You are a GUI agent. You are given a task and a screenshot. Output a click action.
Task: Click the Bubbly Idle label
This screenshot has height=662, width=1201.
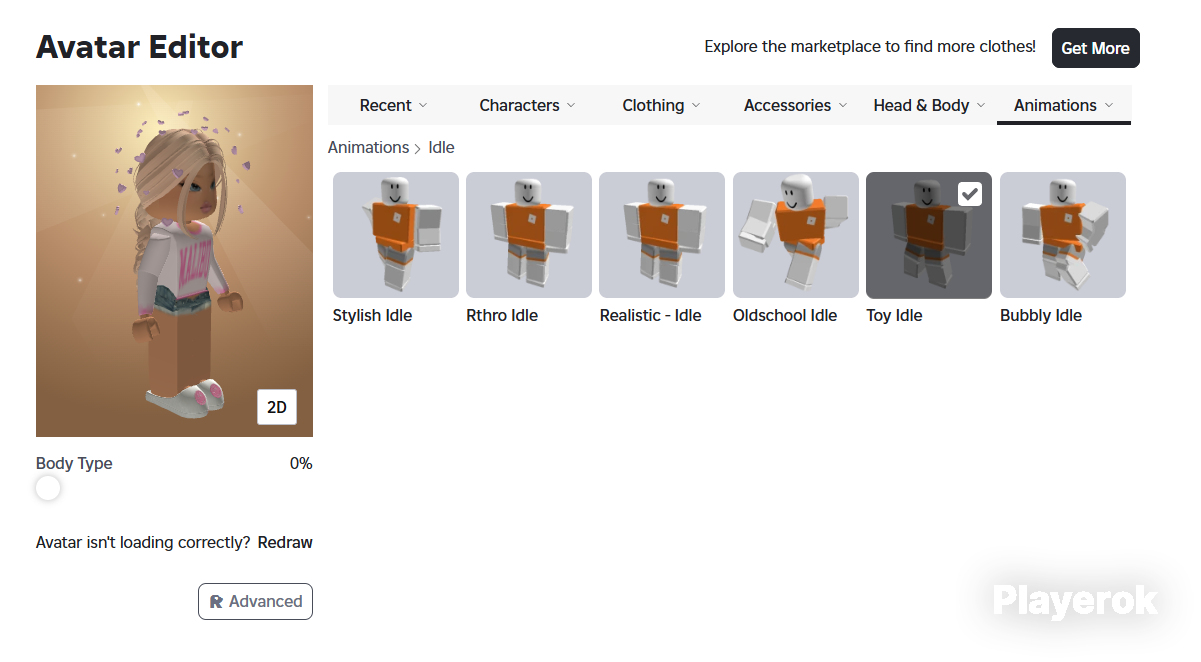[x=1041, y=315]
